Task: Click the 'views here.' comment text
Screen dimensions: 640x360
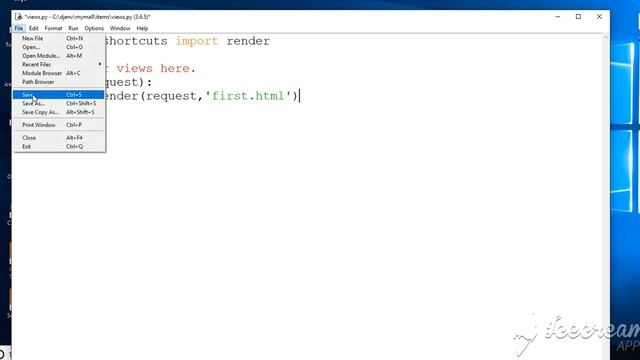Action: point(156,68)
